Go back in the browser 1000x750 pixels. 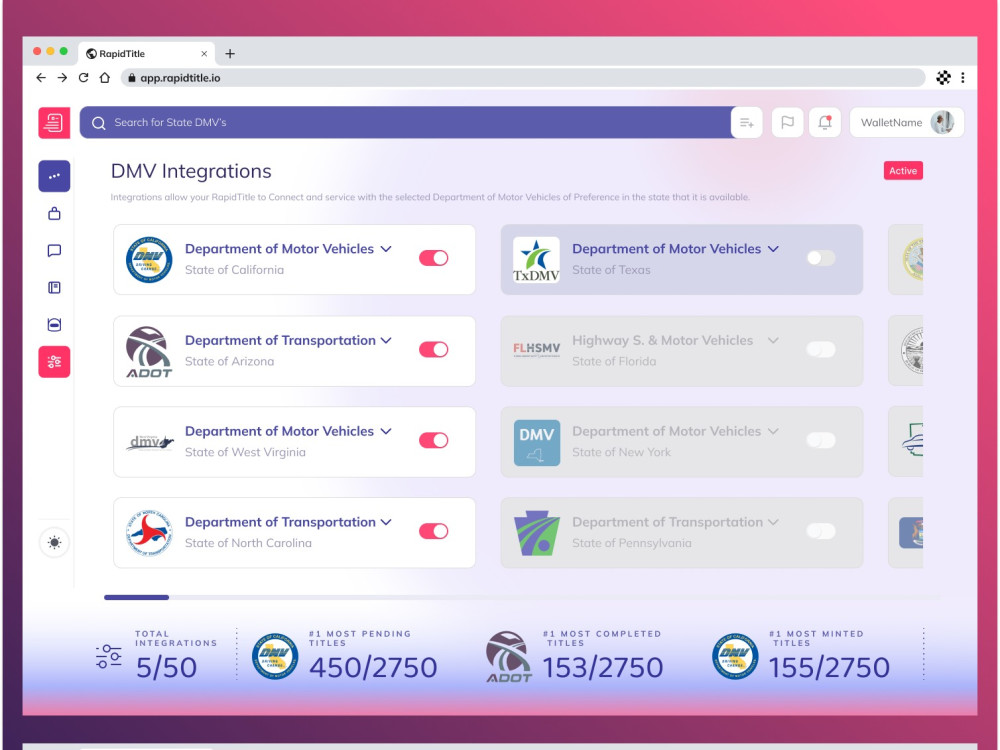coord(41,78)
